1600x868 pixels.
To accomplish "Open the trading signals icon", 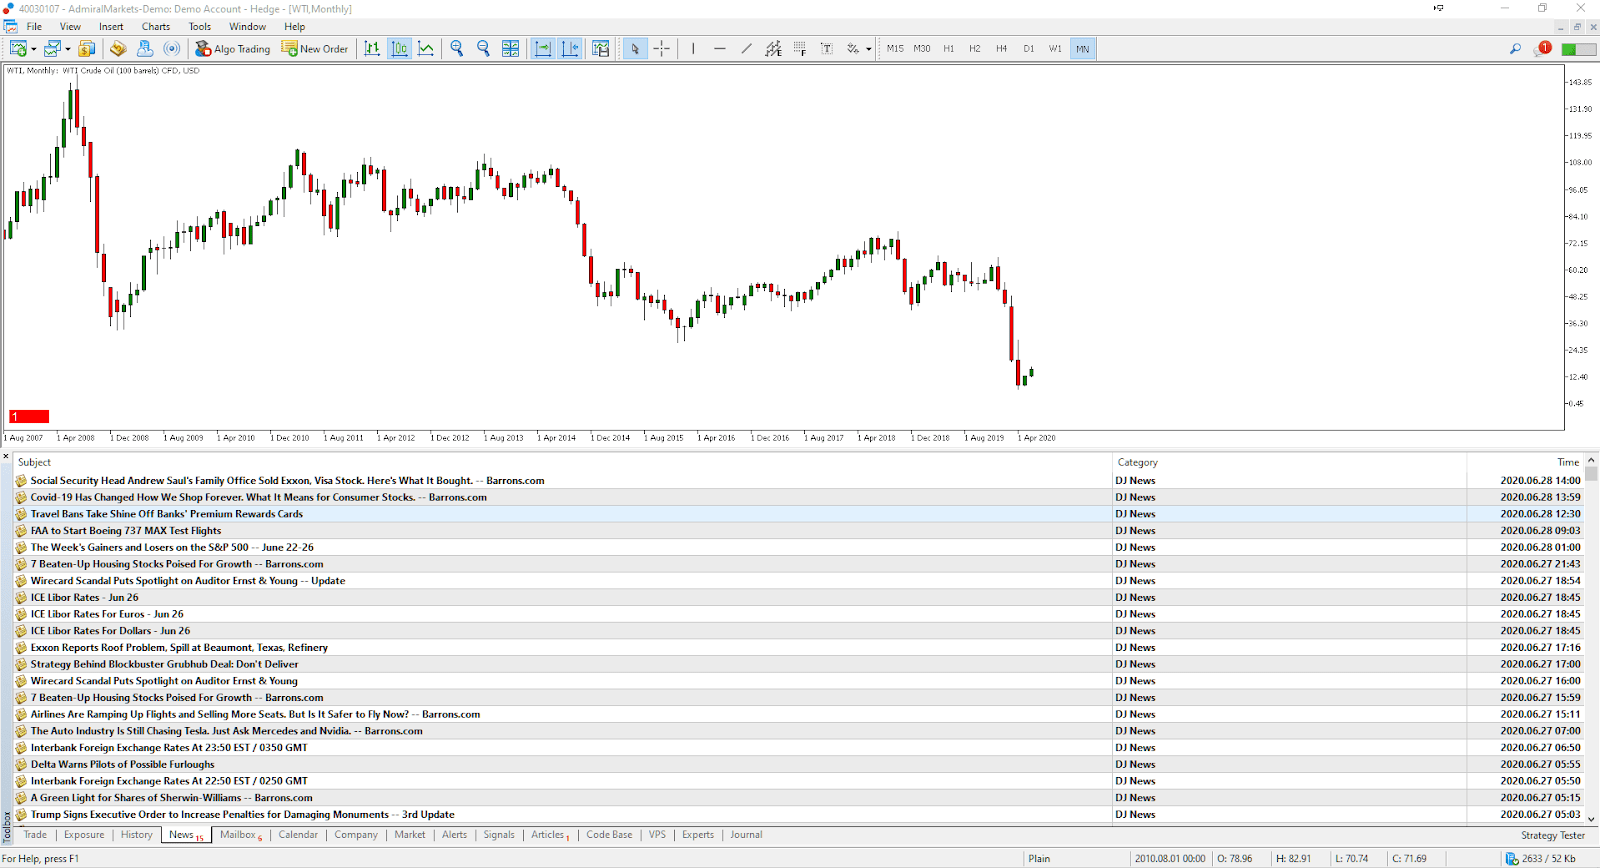I will point(172,48).
